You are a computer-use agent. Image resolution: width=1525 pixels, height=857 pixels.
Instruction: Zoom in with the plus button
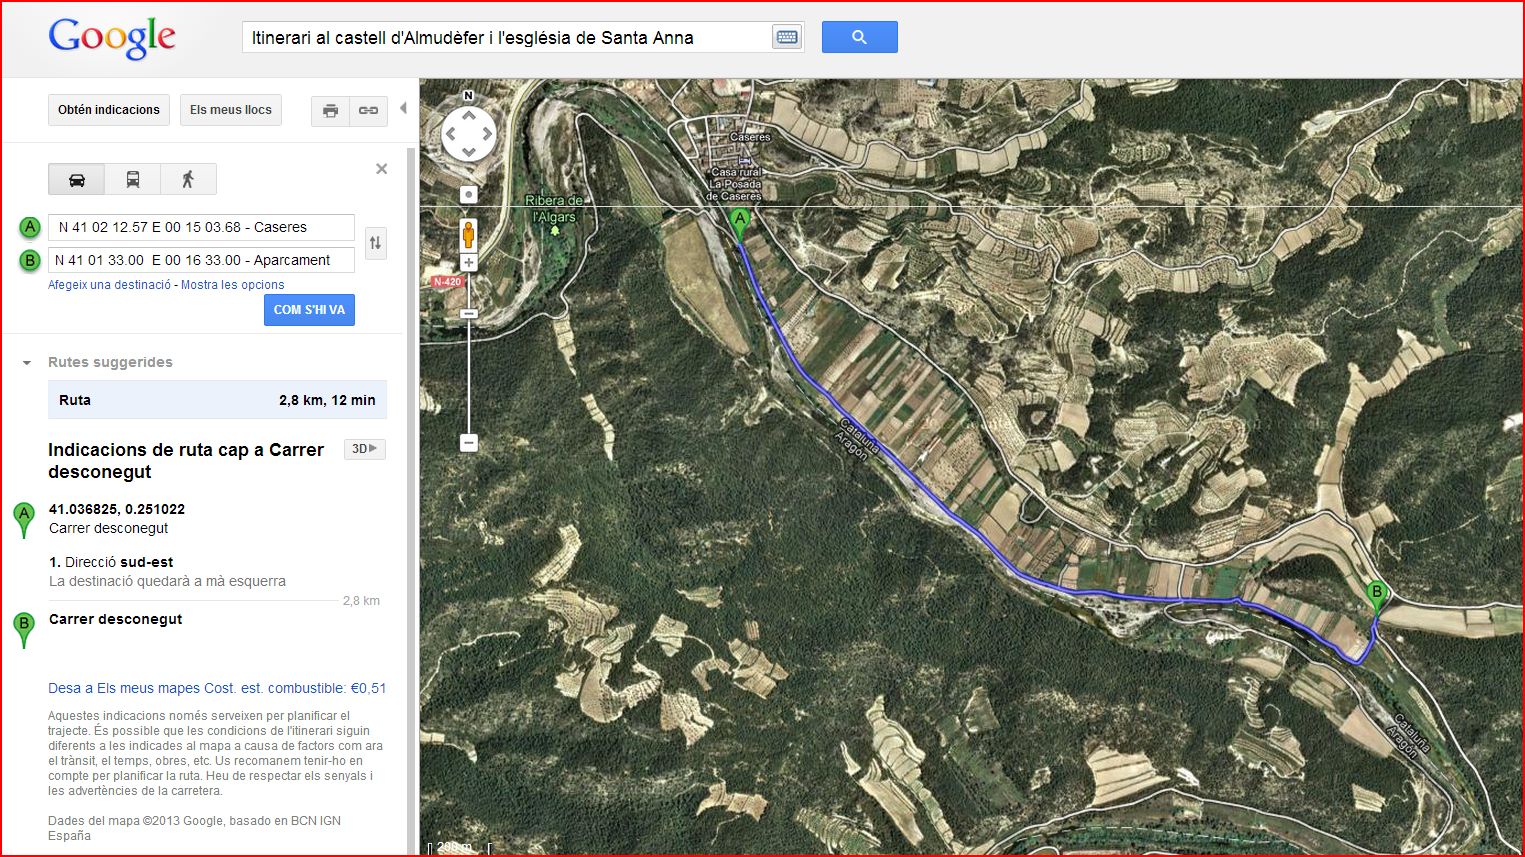coord(468,263)
